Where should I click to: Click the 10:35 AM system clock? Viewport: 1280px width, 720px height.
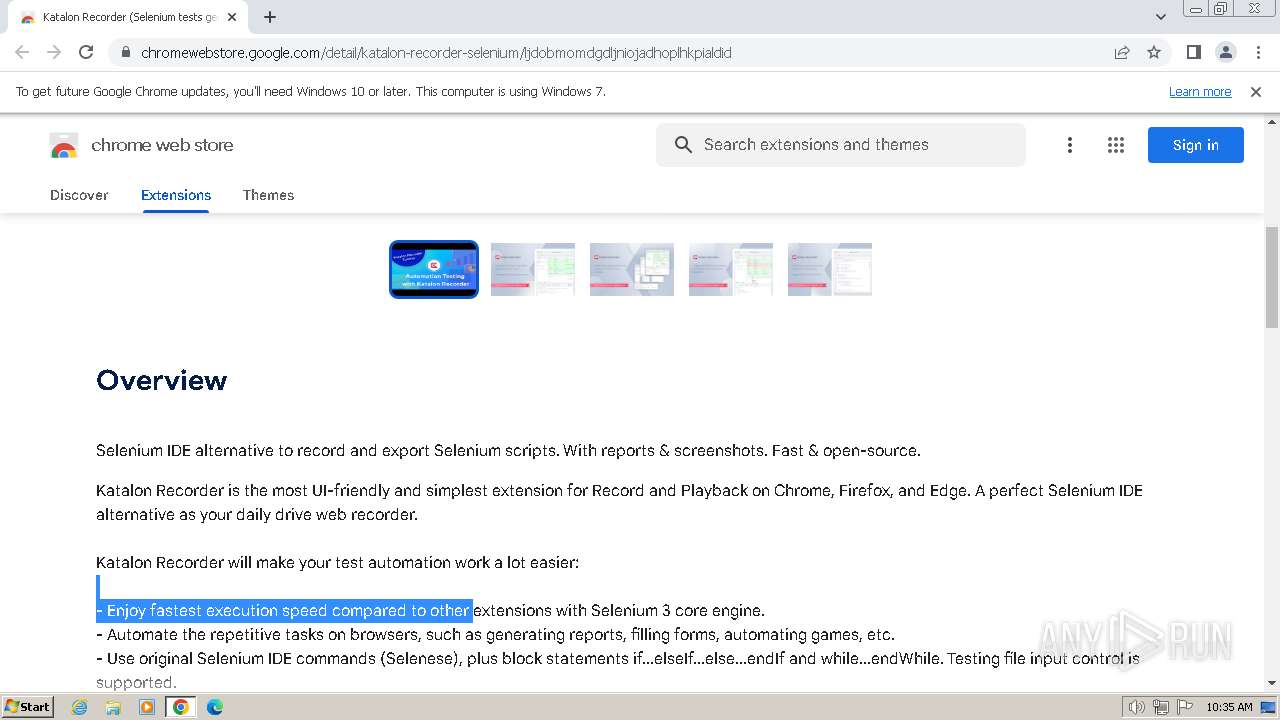1229,707
